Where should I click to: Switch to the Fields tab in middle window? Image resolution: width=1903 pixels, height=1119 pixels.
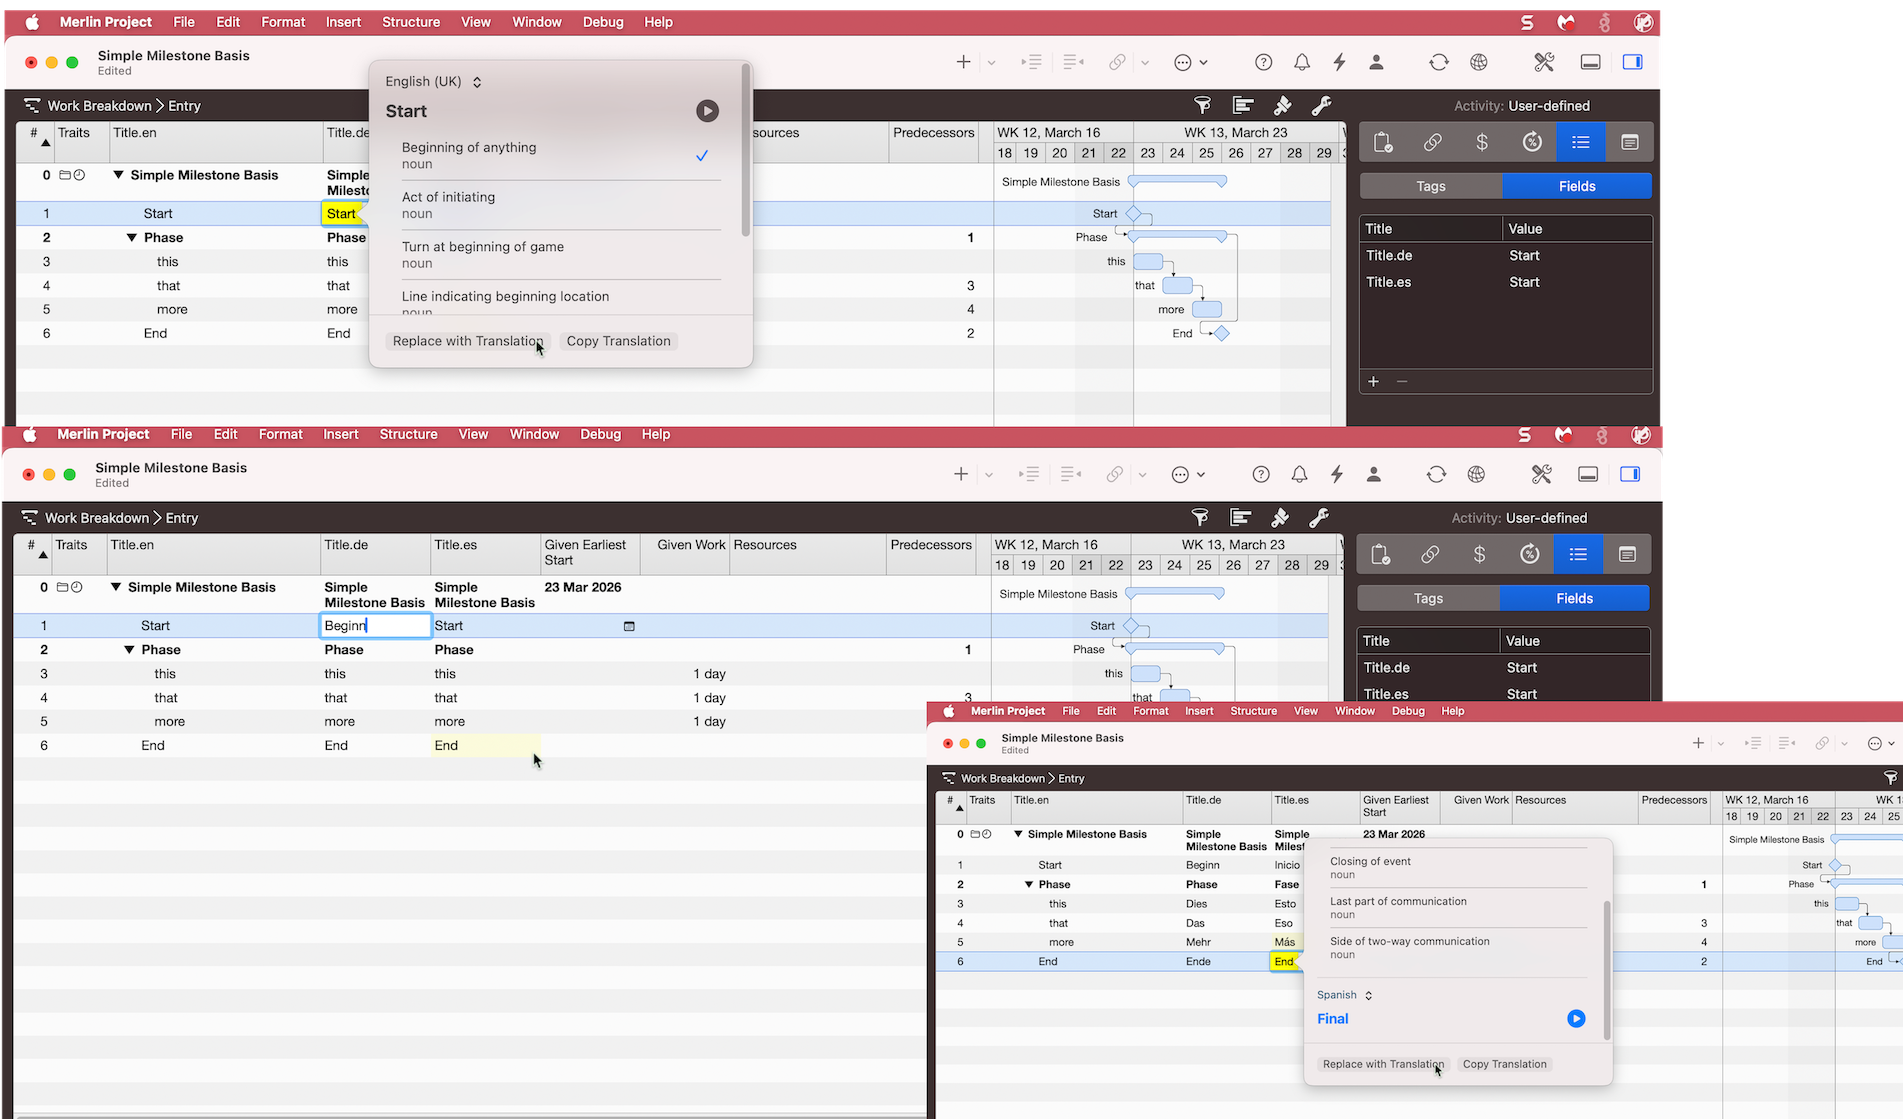pos(1574,598)
